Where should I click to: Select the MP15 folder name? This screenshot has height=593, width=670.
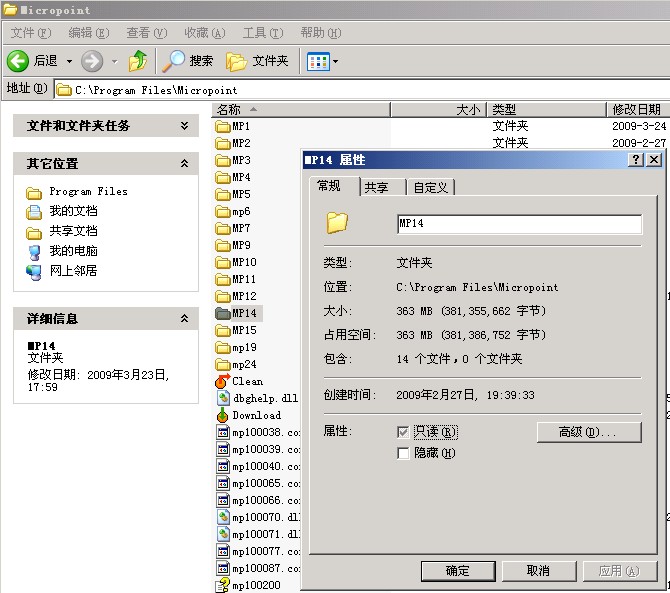[244, 331]
